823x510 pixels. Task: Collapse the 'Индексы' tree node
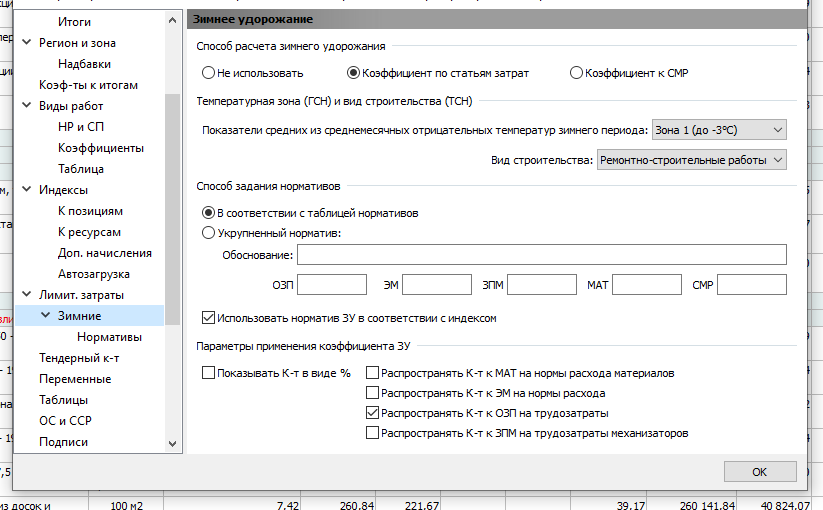27,189
